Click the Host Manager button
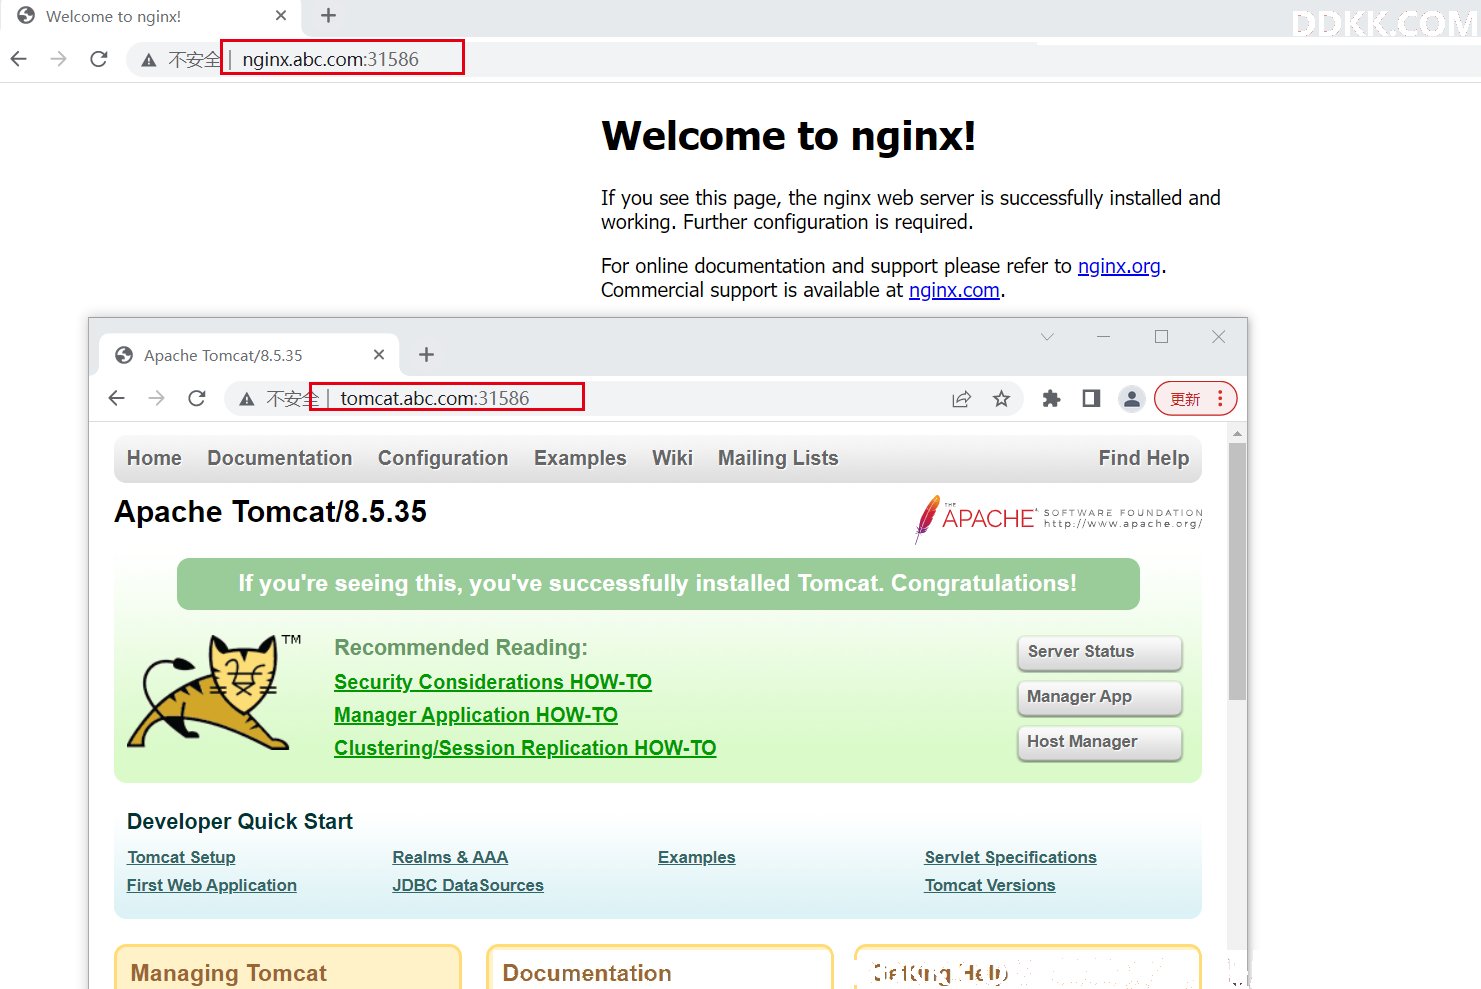Image resolution: width=1481 pixels, height=989 pixels. (x=1099, y=742)
